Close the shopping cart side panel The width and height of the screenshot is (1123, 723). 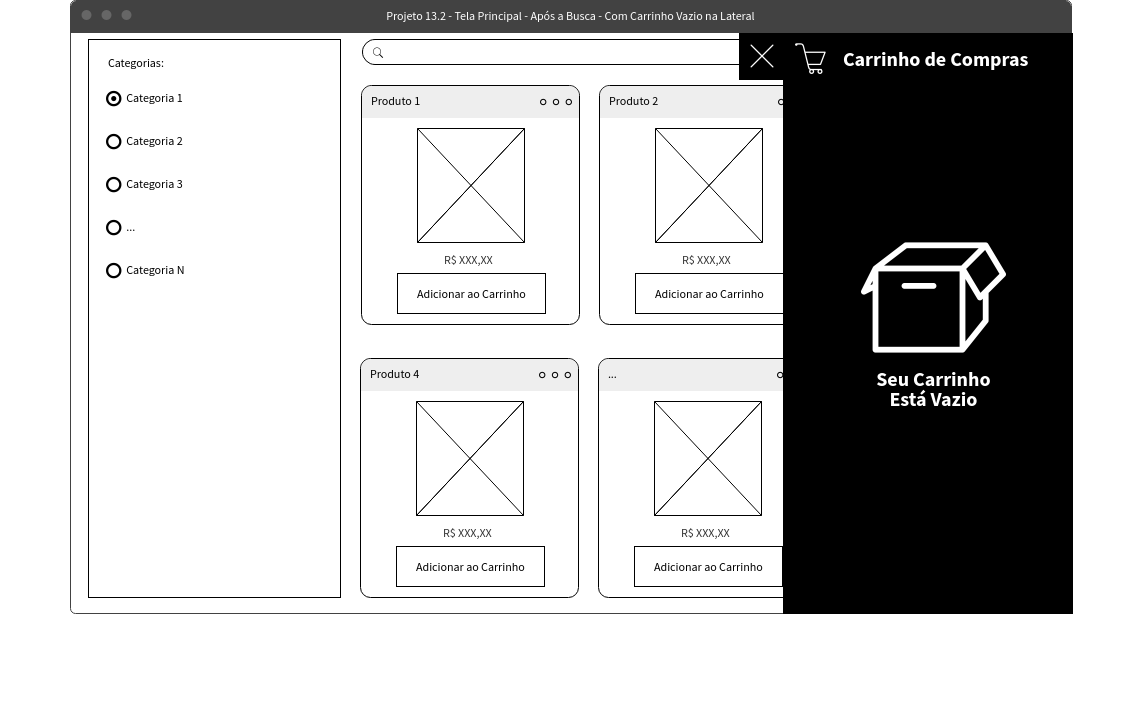(x=761, y=56)
